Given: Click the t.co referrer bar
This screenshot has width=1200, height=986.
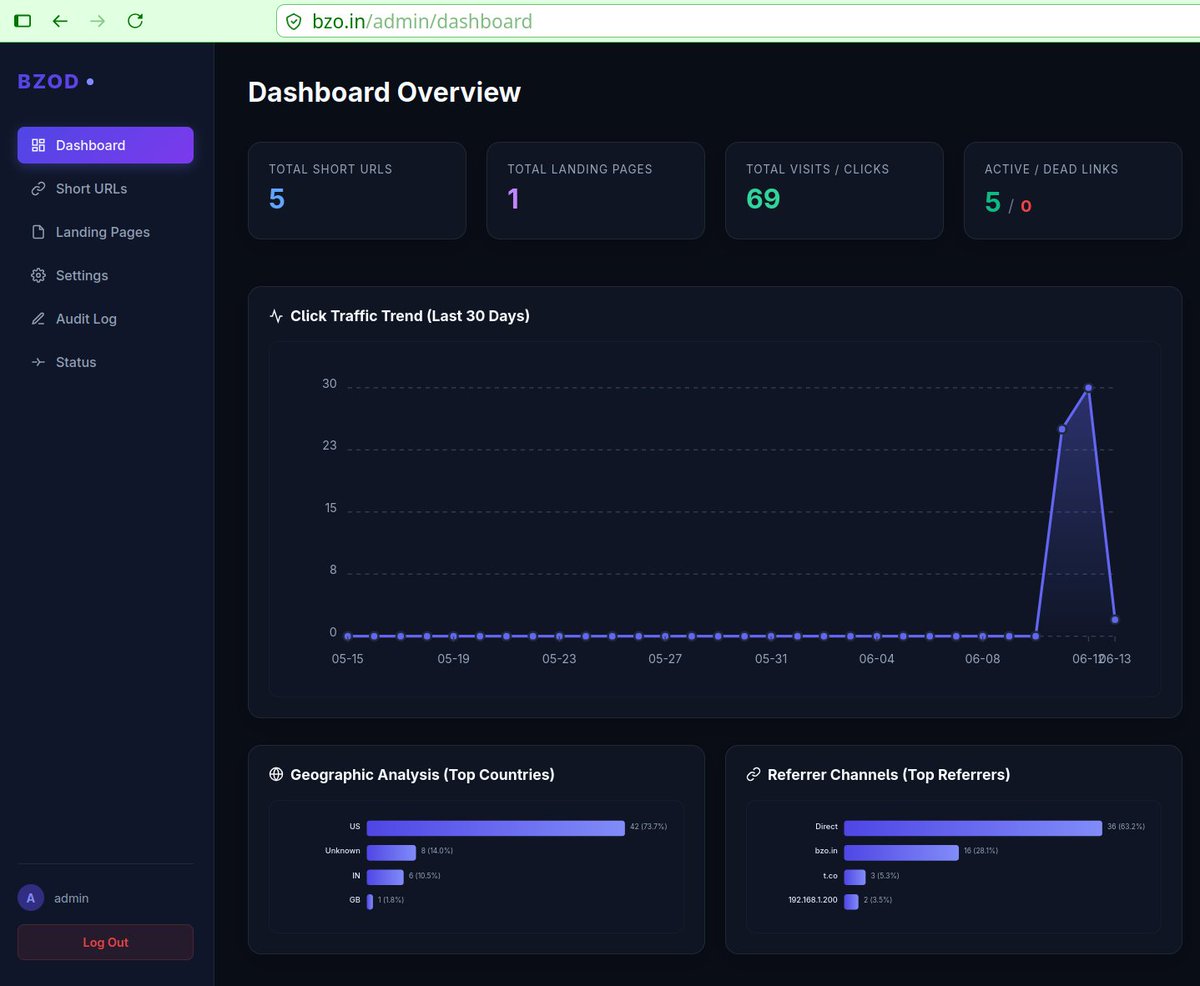Looking at the screenshot, I should pyautogui.click(x=855, y=877).
